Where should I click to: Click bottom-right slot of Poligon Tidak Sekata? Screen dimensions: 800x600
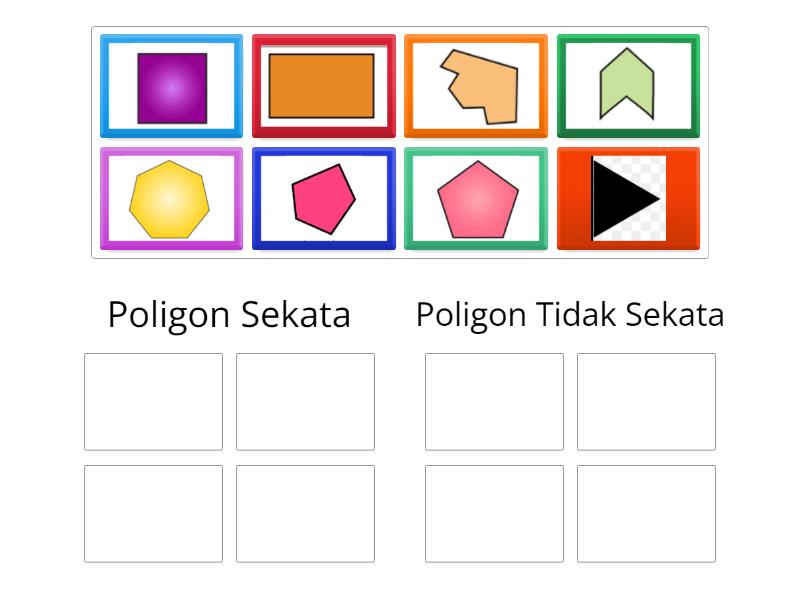[646, 514]
